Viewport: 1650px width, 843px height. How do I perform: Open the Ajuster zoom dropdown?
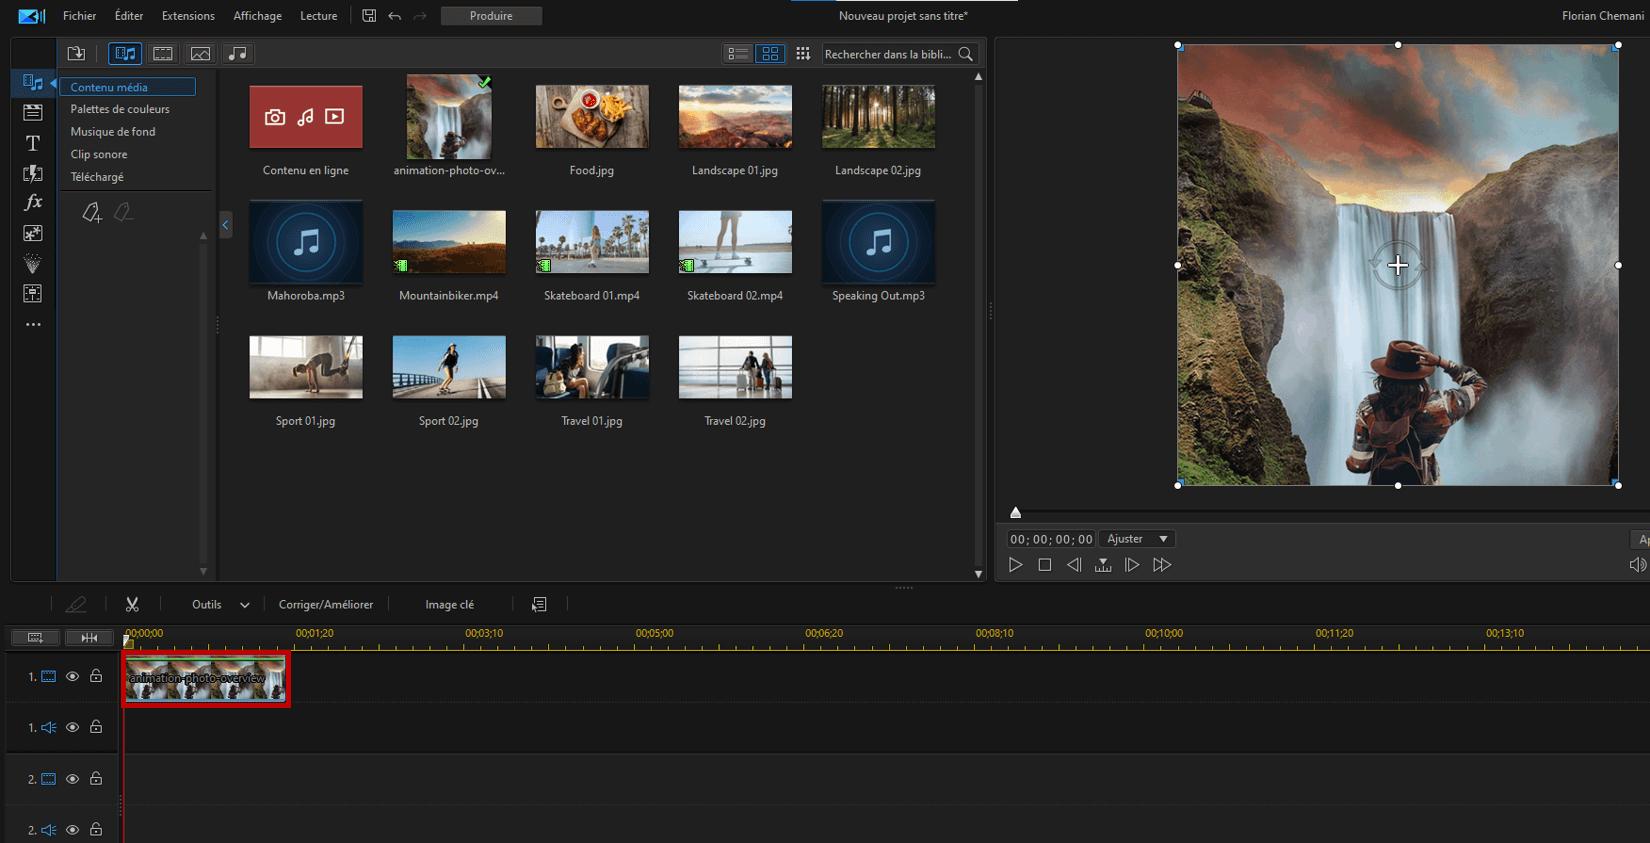tap(1137, 539)
